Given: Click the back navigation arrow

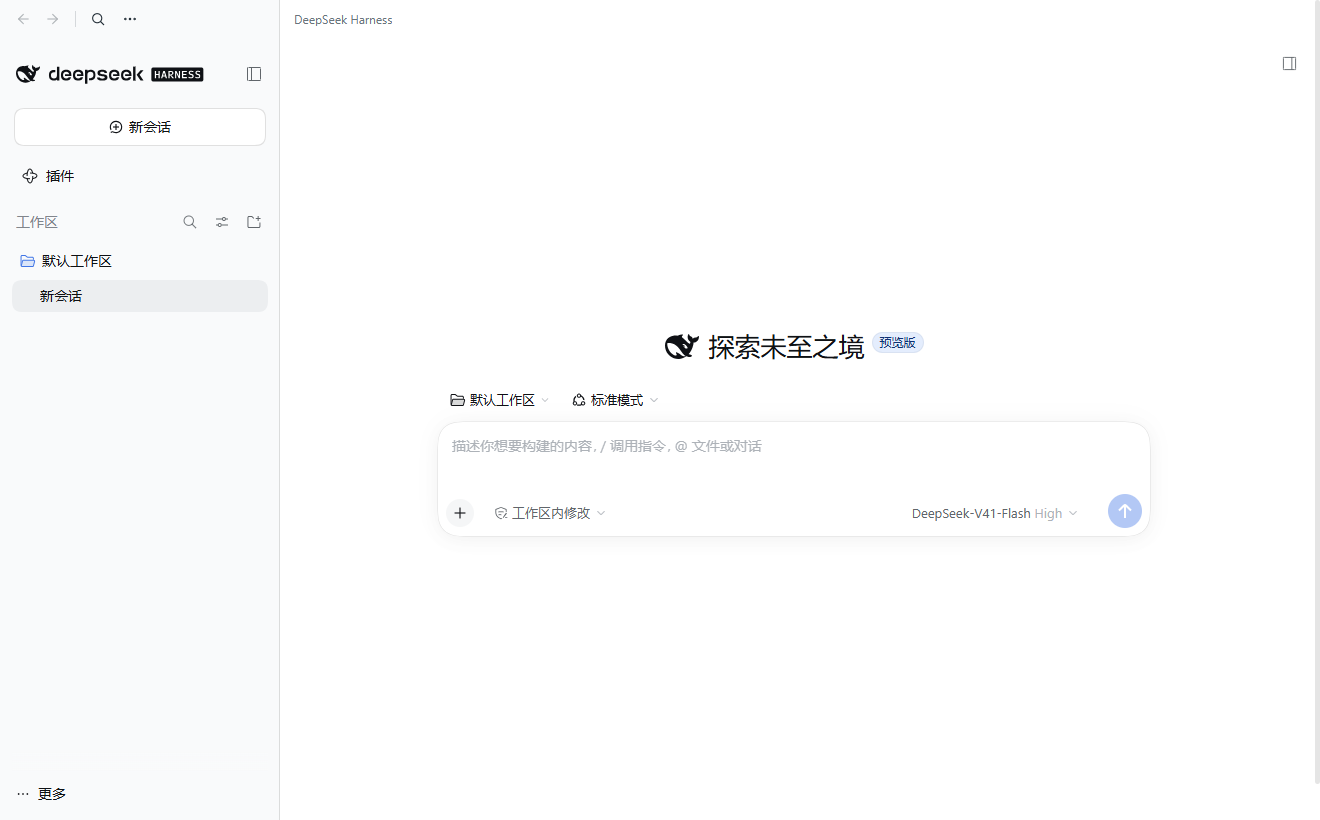Looking at the screenshot, I should coord(24,19).
